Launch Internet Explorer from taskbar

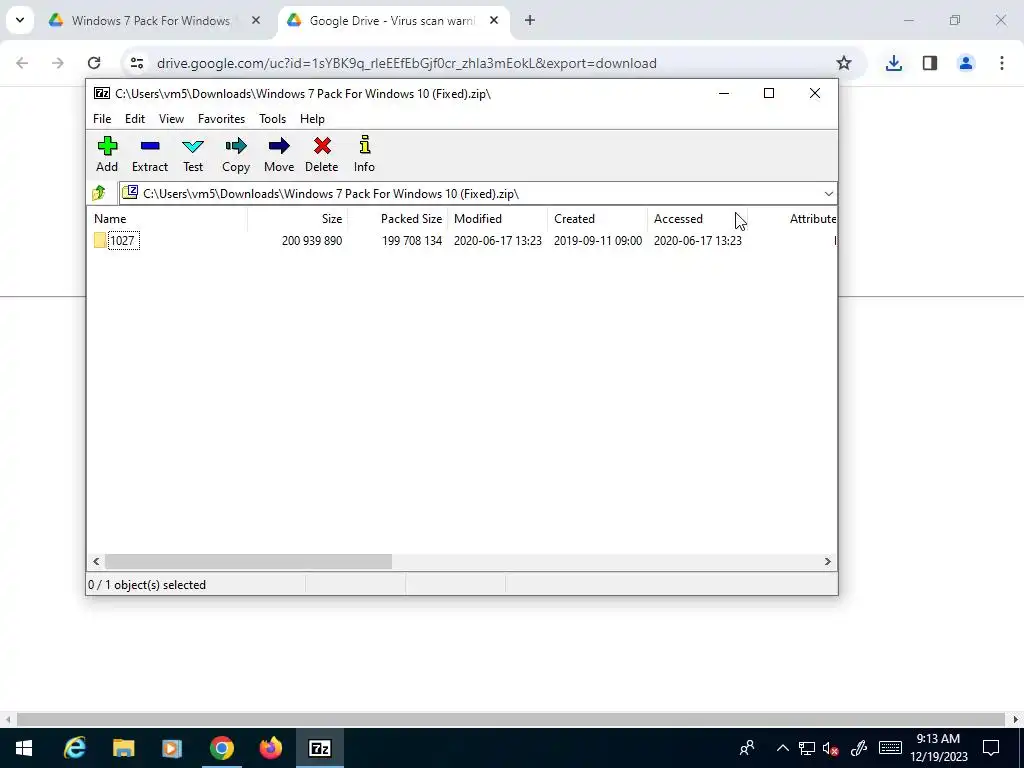(74, 748)
